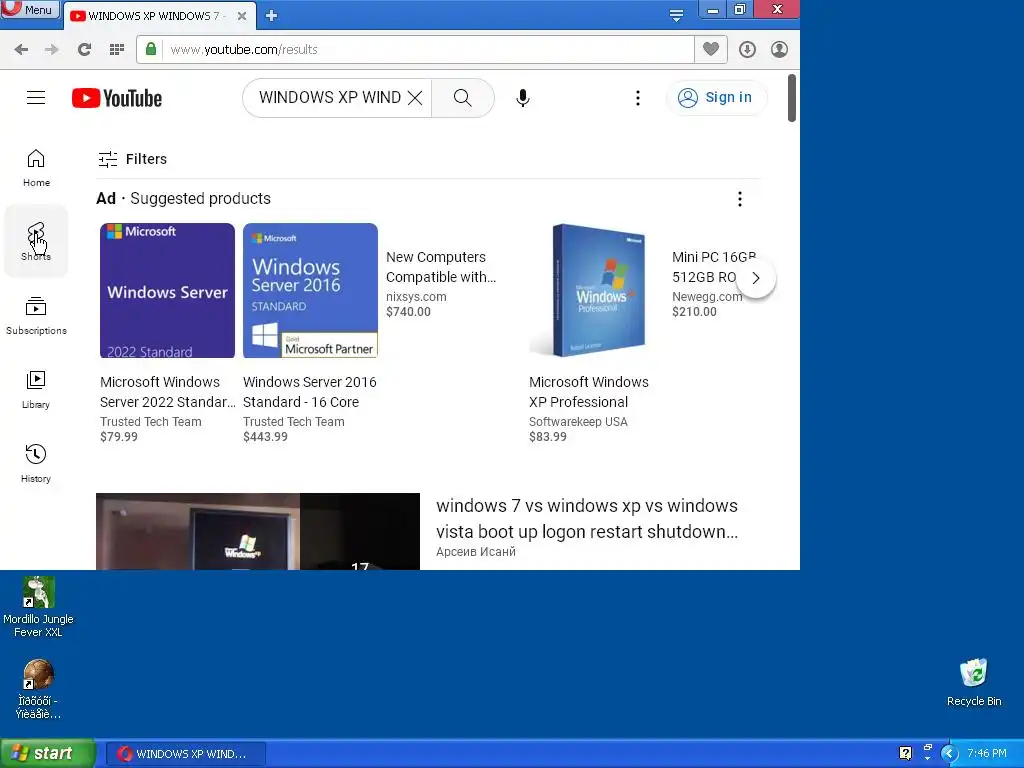Click the $79.99 price text
This screenshot has width=1024, height=768.
(119, 437)
